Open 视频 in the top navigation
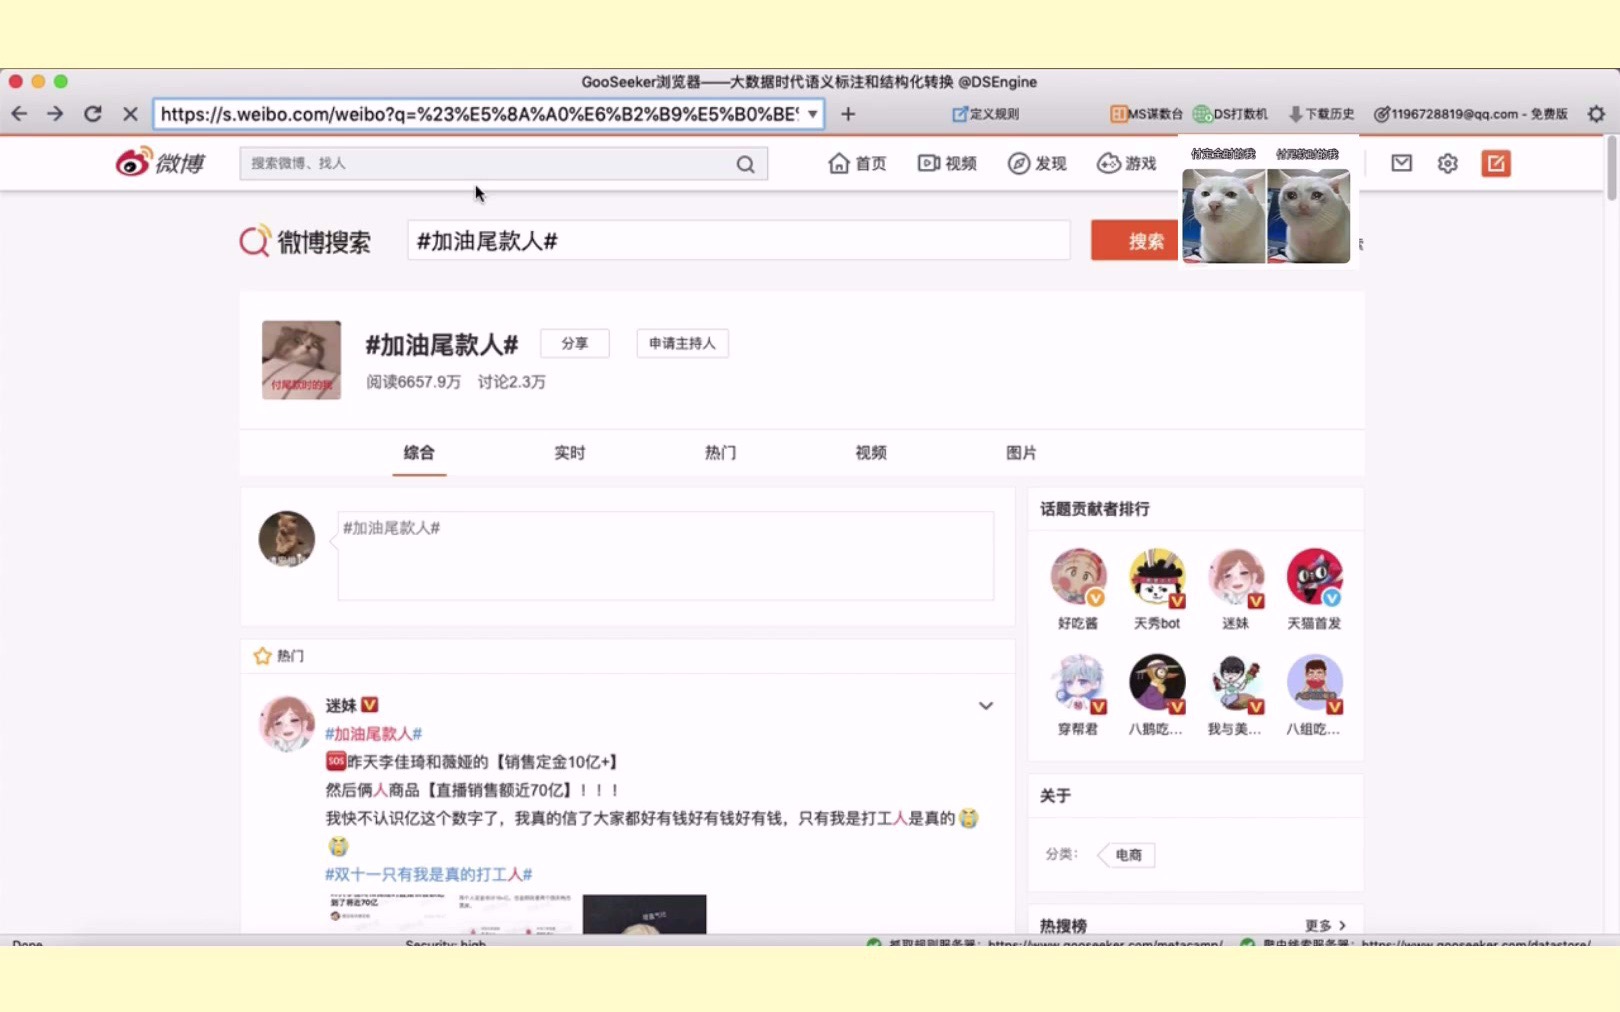The height and width of the screenshot is (1012, 1620). coord(947,163)
